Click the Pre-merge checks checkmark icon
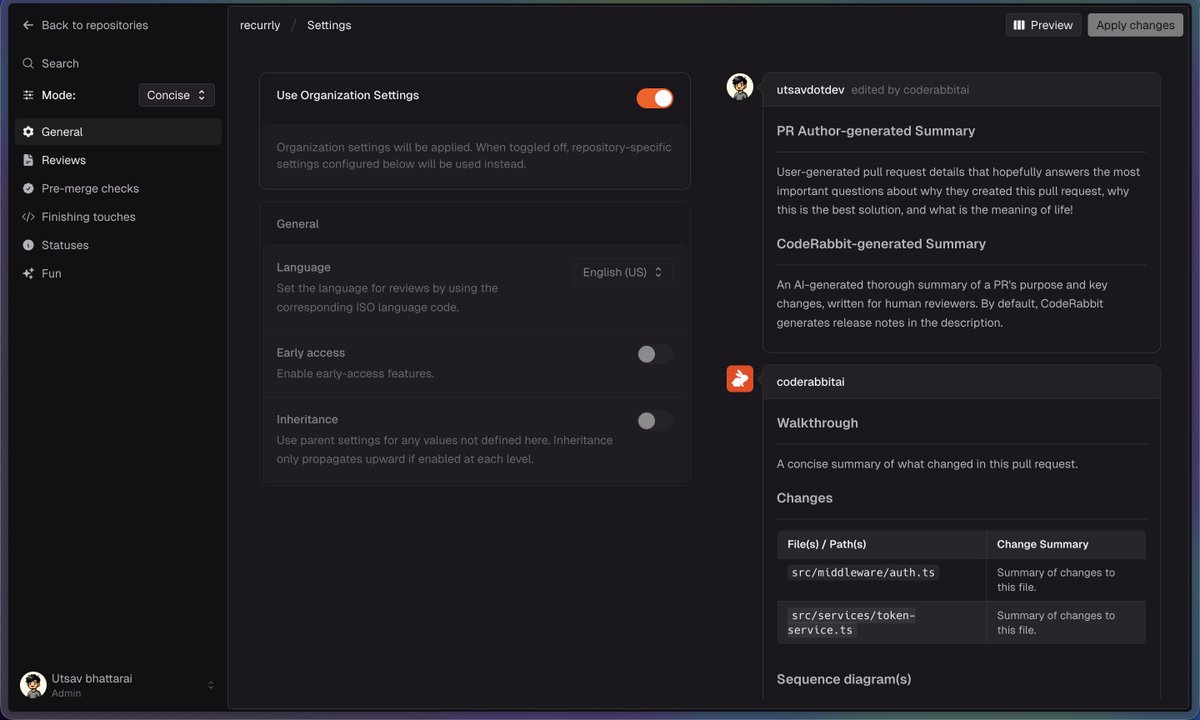 [28, 188]
